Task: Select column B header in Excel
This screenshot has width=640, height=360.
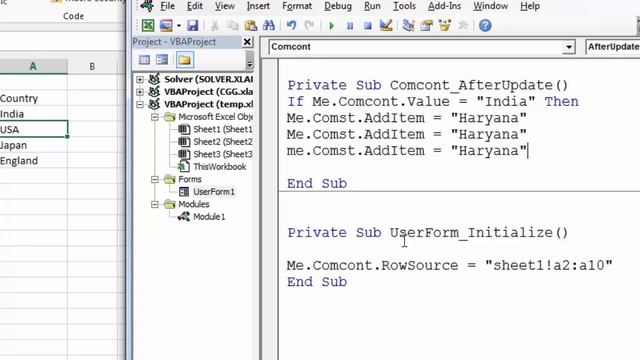Action: coord(92,66)
